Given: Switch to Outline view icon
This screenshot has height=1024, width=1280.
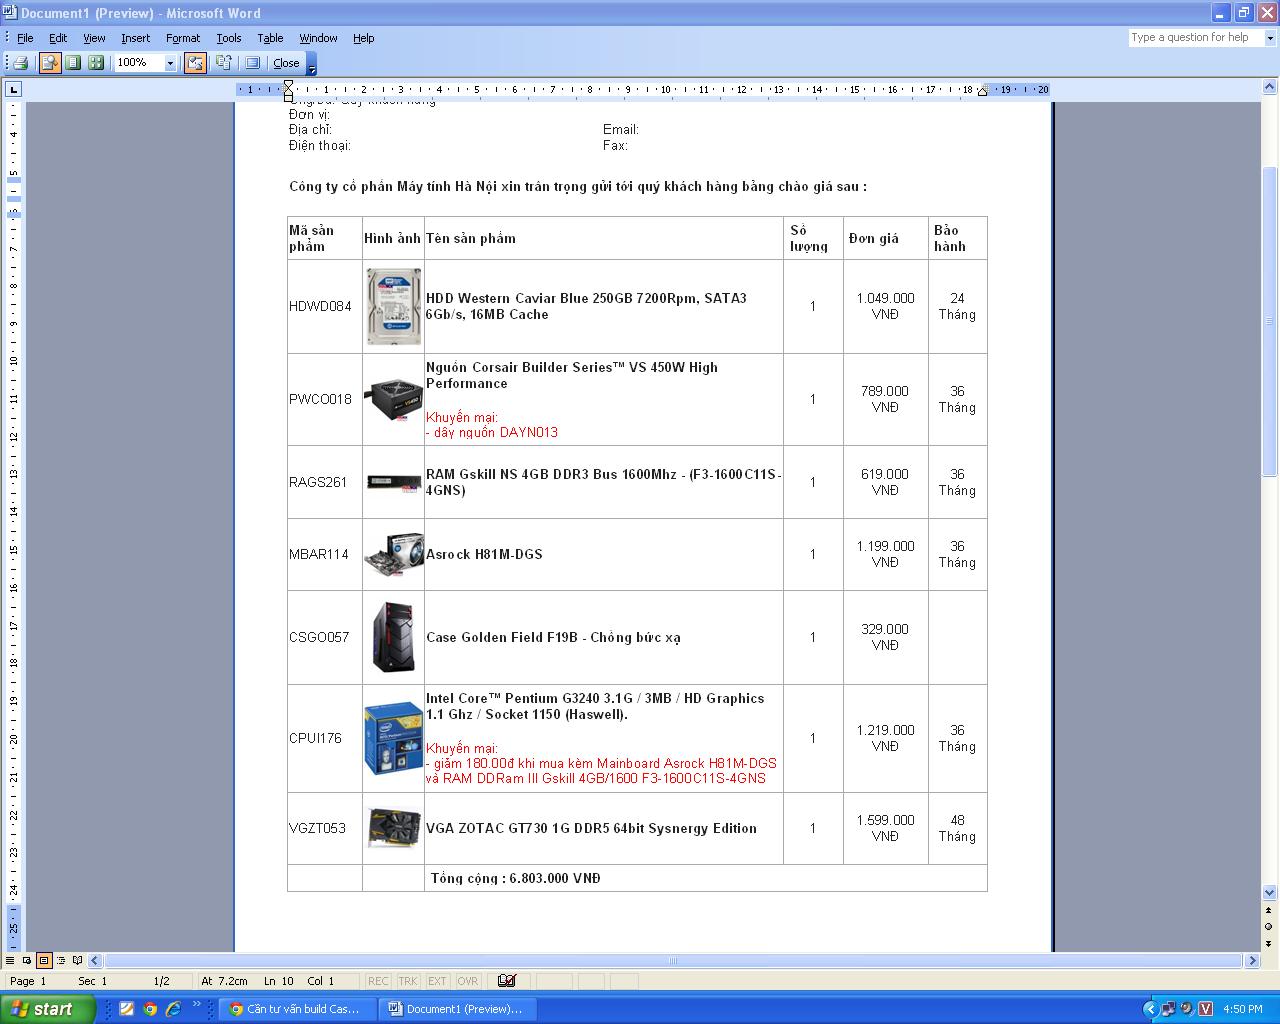Looking at the screenshot, I should coord(61,960).
